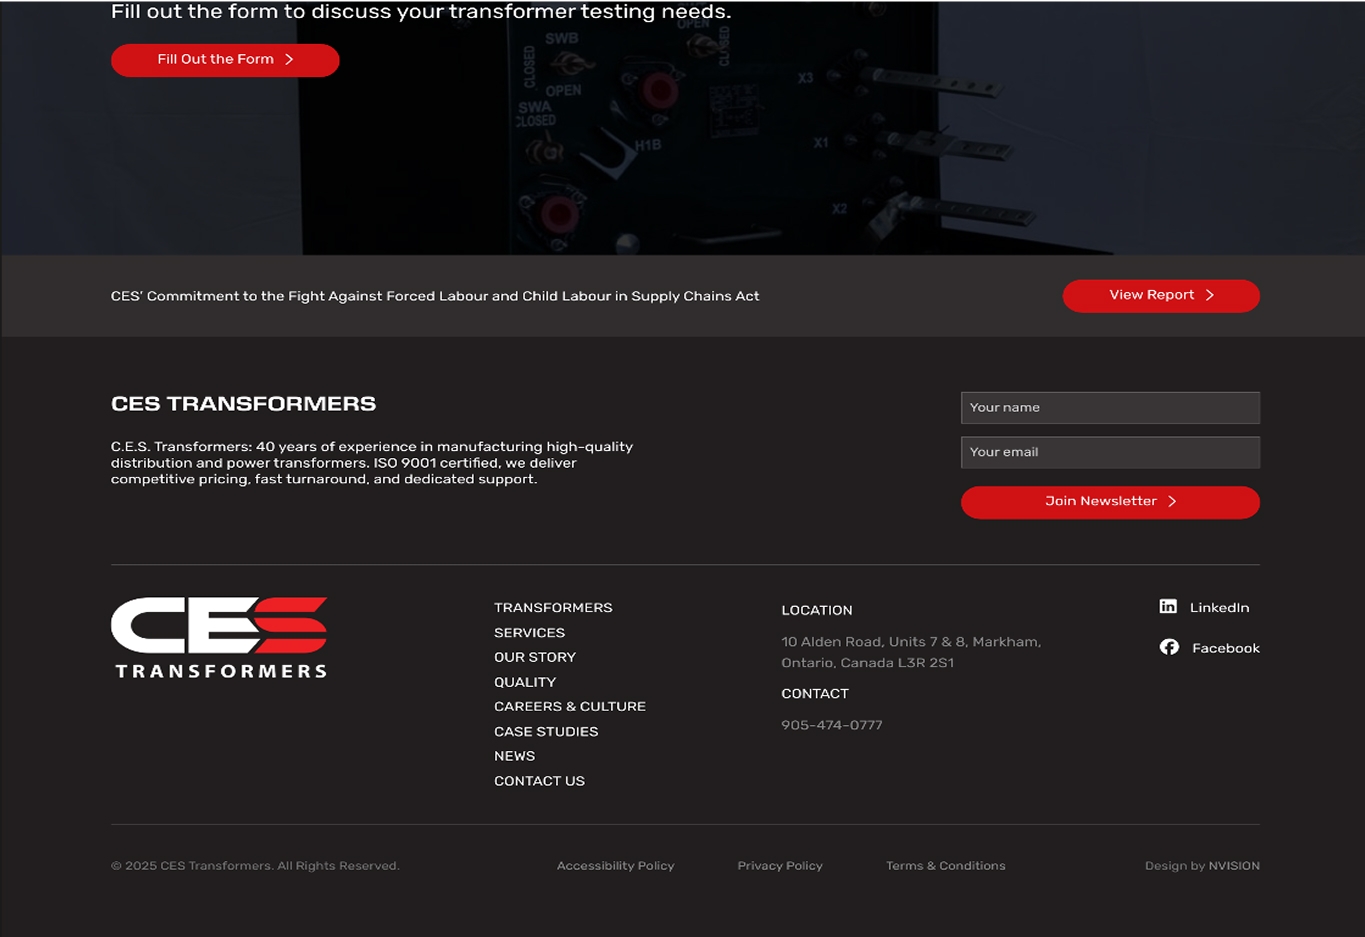Click the CES Transformers footer logo
The image size is (1365, 937).
[x=219, y=638]
